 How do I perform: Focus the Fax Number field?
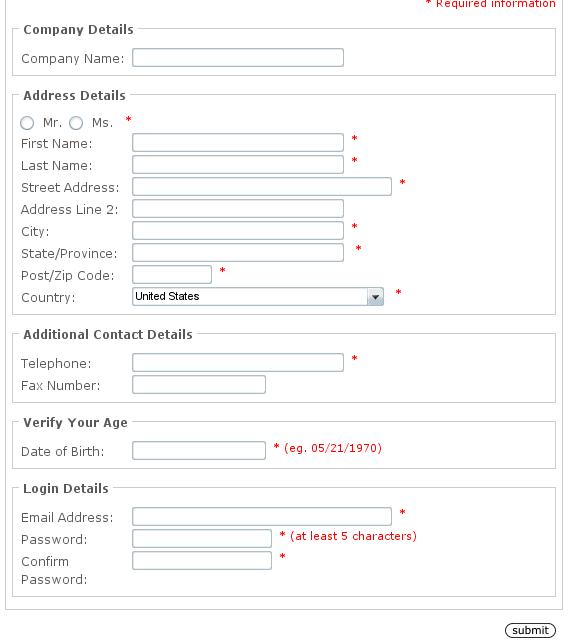point(199,385)
